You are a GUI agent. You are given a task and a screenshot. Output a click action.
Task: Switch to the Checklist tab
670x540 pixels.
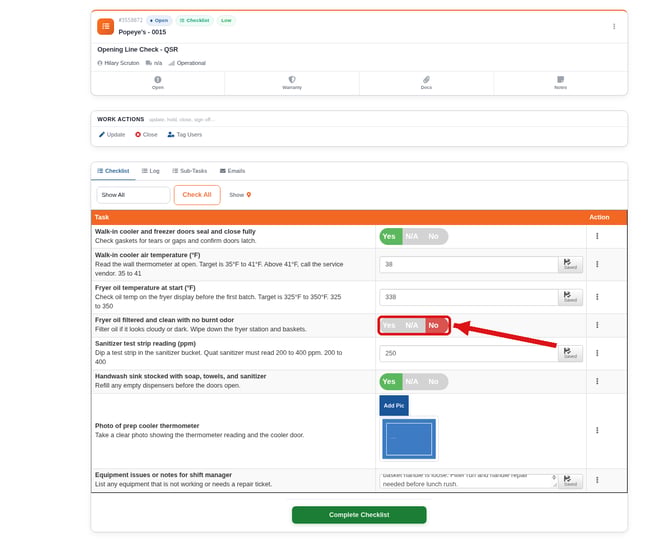113,171
